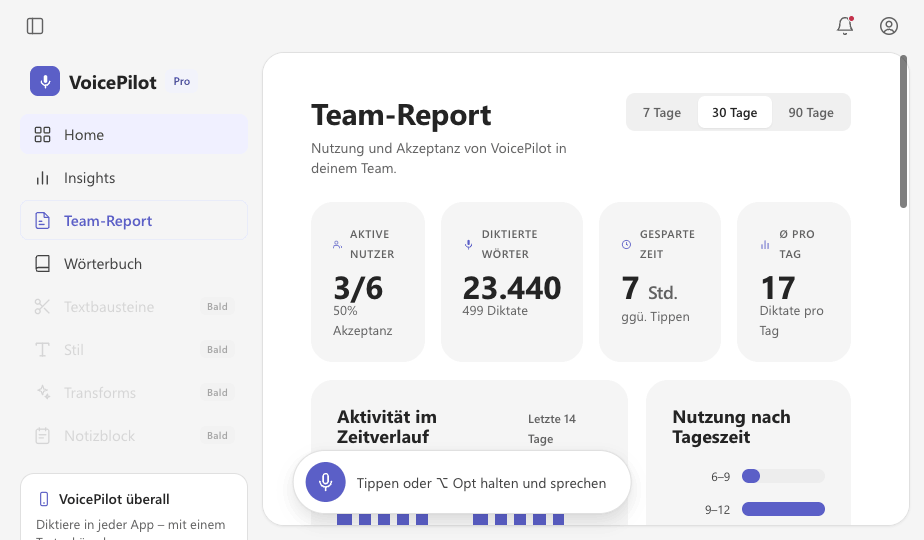This screenshot has width=924, height=540.
Task: Click the Home grid icon
Action: 42,134
